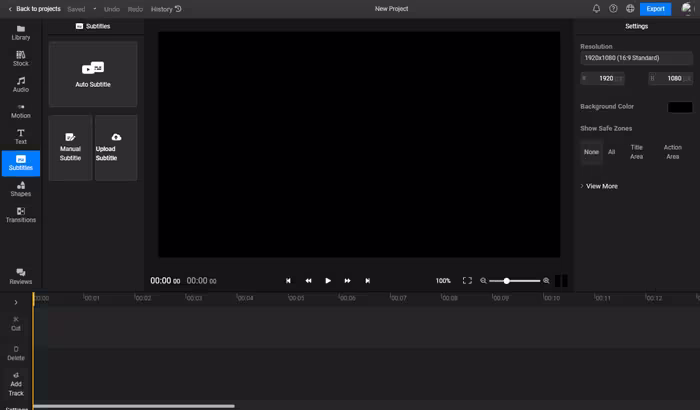Screen dimensions: 700x410
Task: Skip to the end of video
Action: coord(367,281)
